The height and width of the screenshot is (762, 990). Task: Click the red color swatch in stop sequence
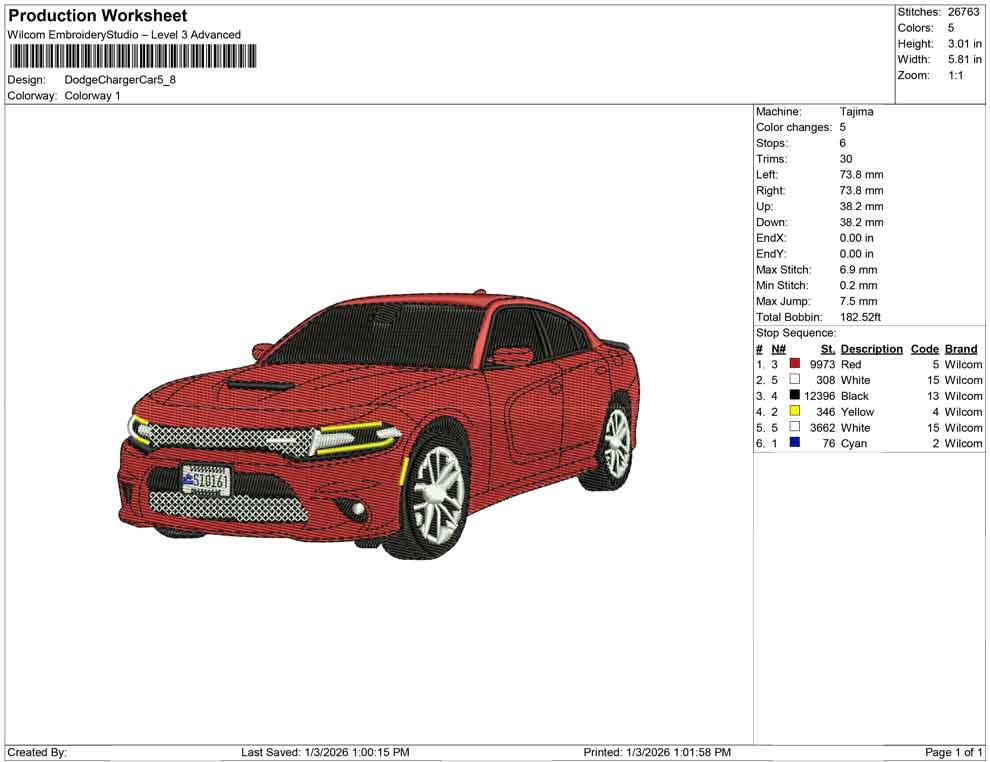coord(795,364)
